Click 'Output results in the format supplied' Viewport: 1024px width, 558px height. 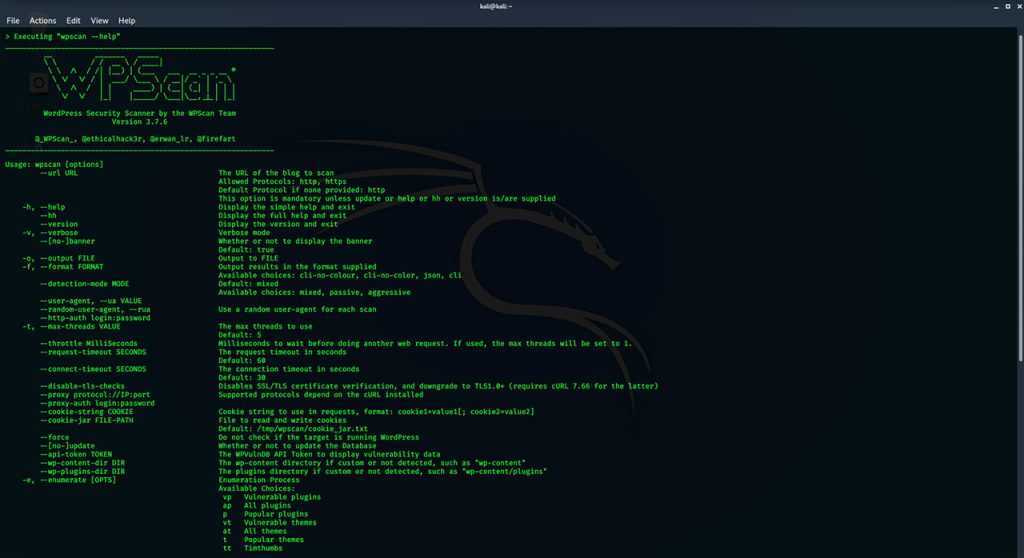coord(297,266)
